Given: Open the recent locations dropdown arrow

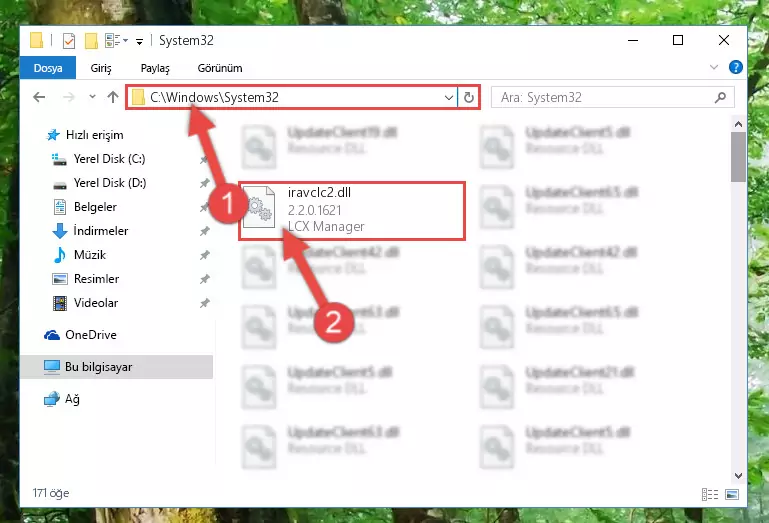Looking at the screenshot, I should coord(92,97).
